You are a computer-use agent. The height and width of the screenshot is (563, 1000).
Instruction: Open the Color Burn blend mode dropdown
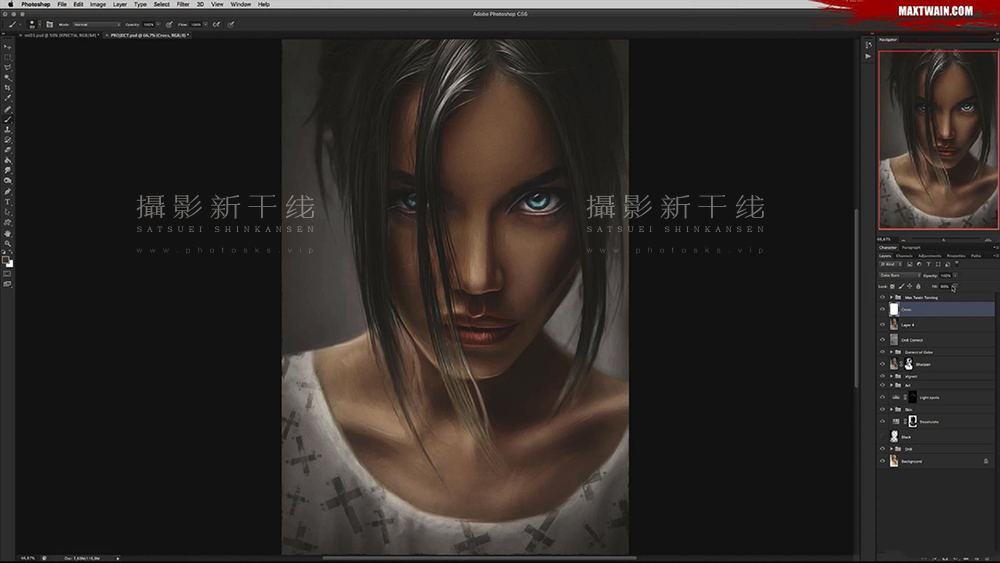click(900, 275)
